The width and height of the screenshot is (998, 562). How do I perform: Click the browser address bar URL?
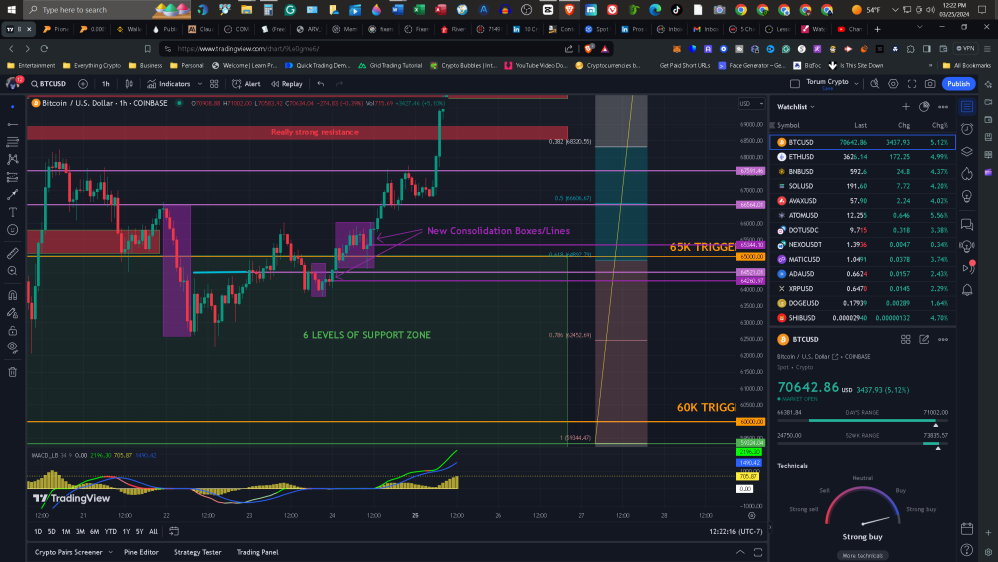point(248,49)
